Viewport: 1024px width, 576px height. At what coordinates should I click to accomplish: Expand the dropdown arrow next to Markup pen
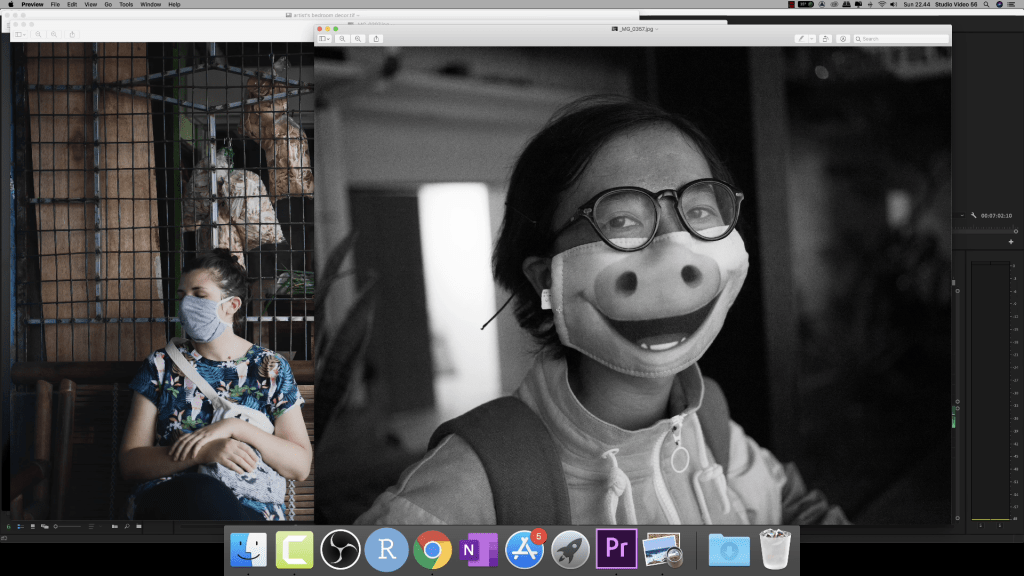tap(811, 39)
